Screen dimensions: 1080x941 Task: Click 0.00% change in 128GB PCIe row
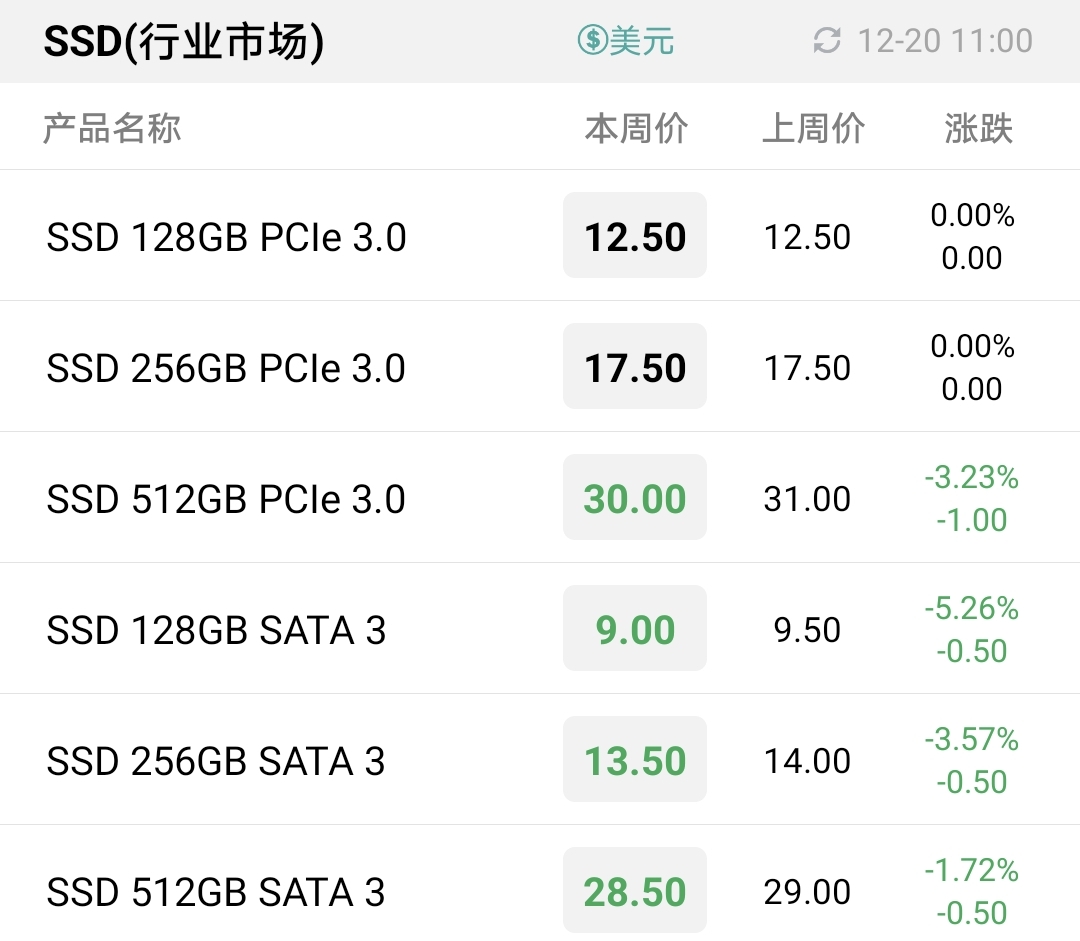click(x=973, y=215)
